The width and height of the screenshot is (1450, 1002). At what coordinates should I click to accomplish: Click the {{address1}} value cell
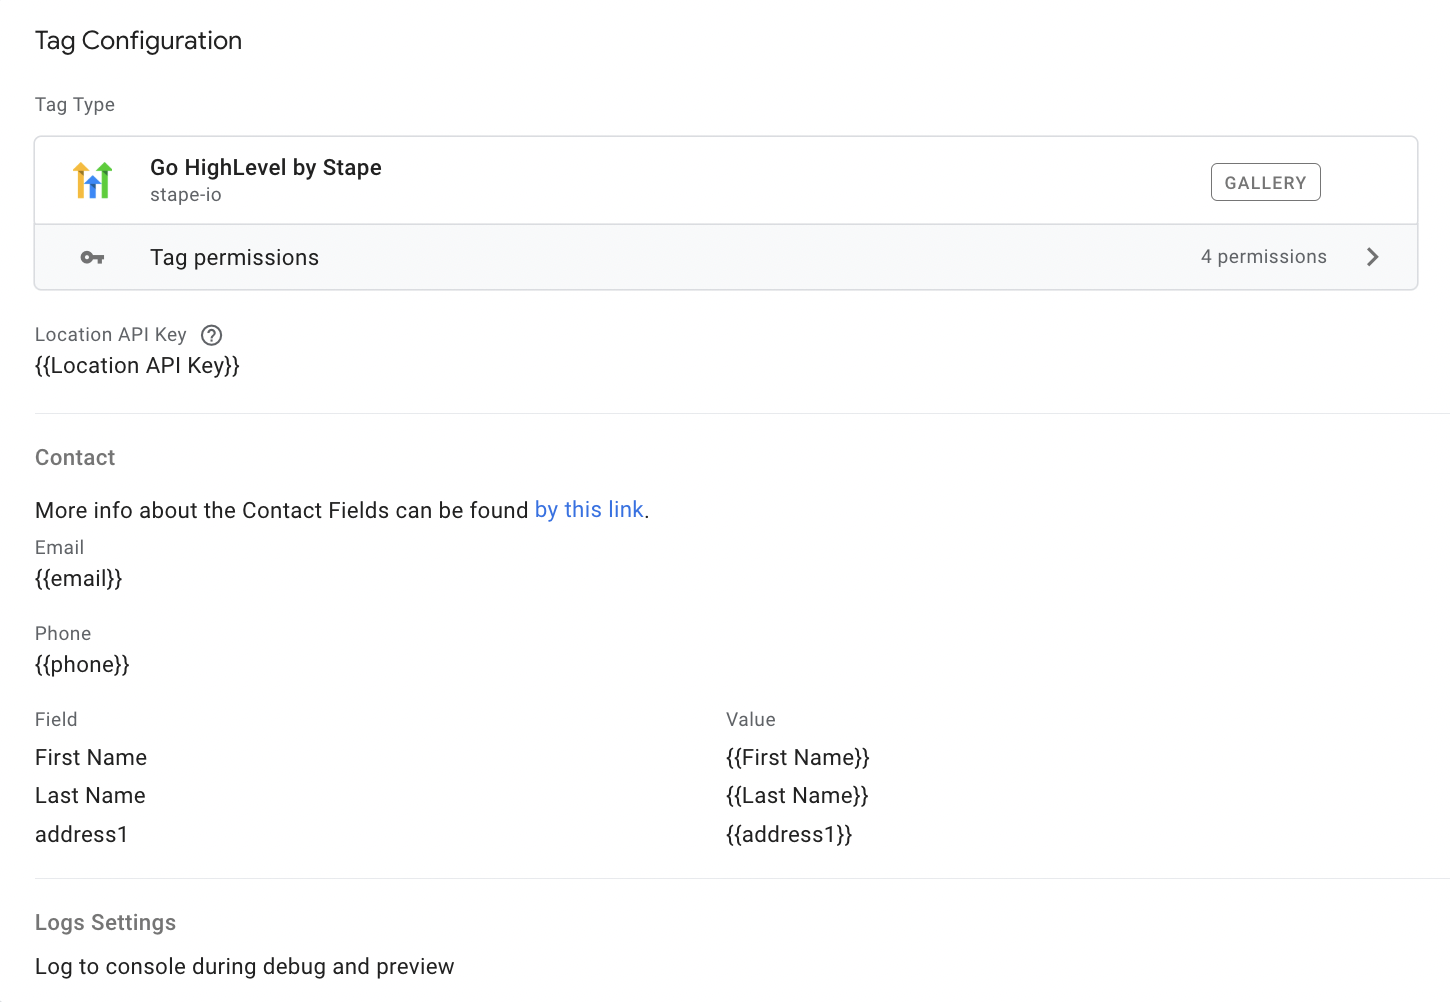(788, 835)
